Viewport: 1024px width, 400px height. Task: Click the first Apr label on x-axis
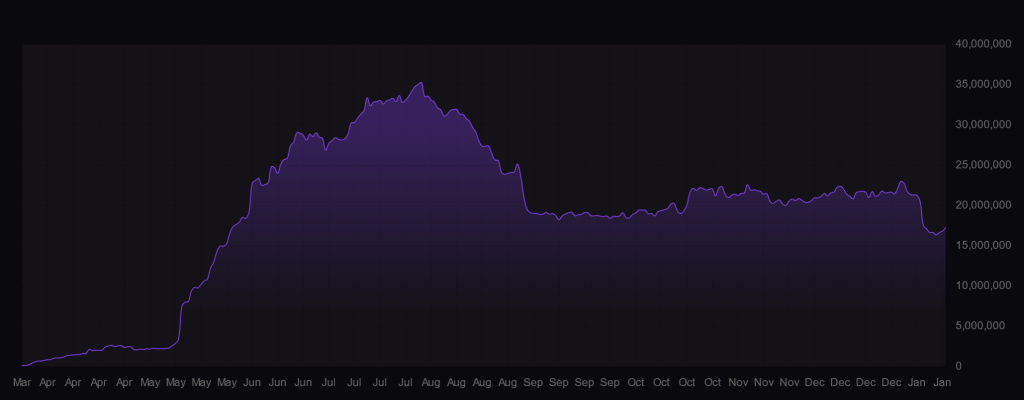(47, 382)
